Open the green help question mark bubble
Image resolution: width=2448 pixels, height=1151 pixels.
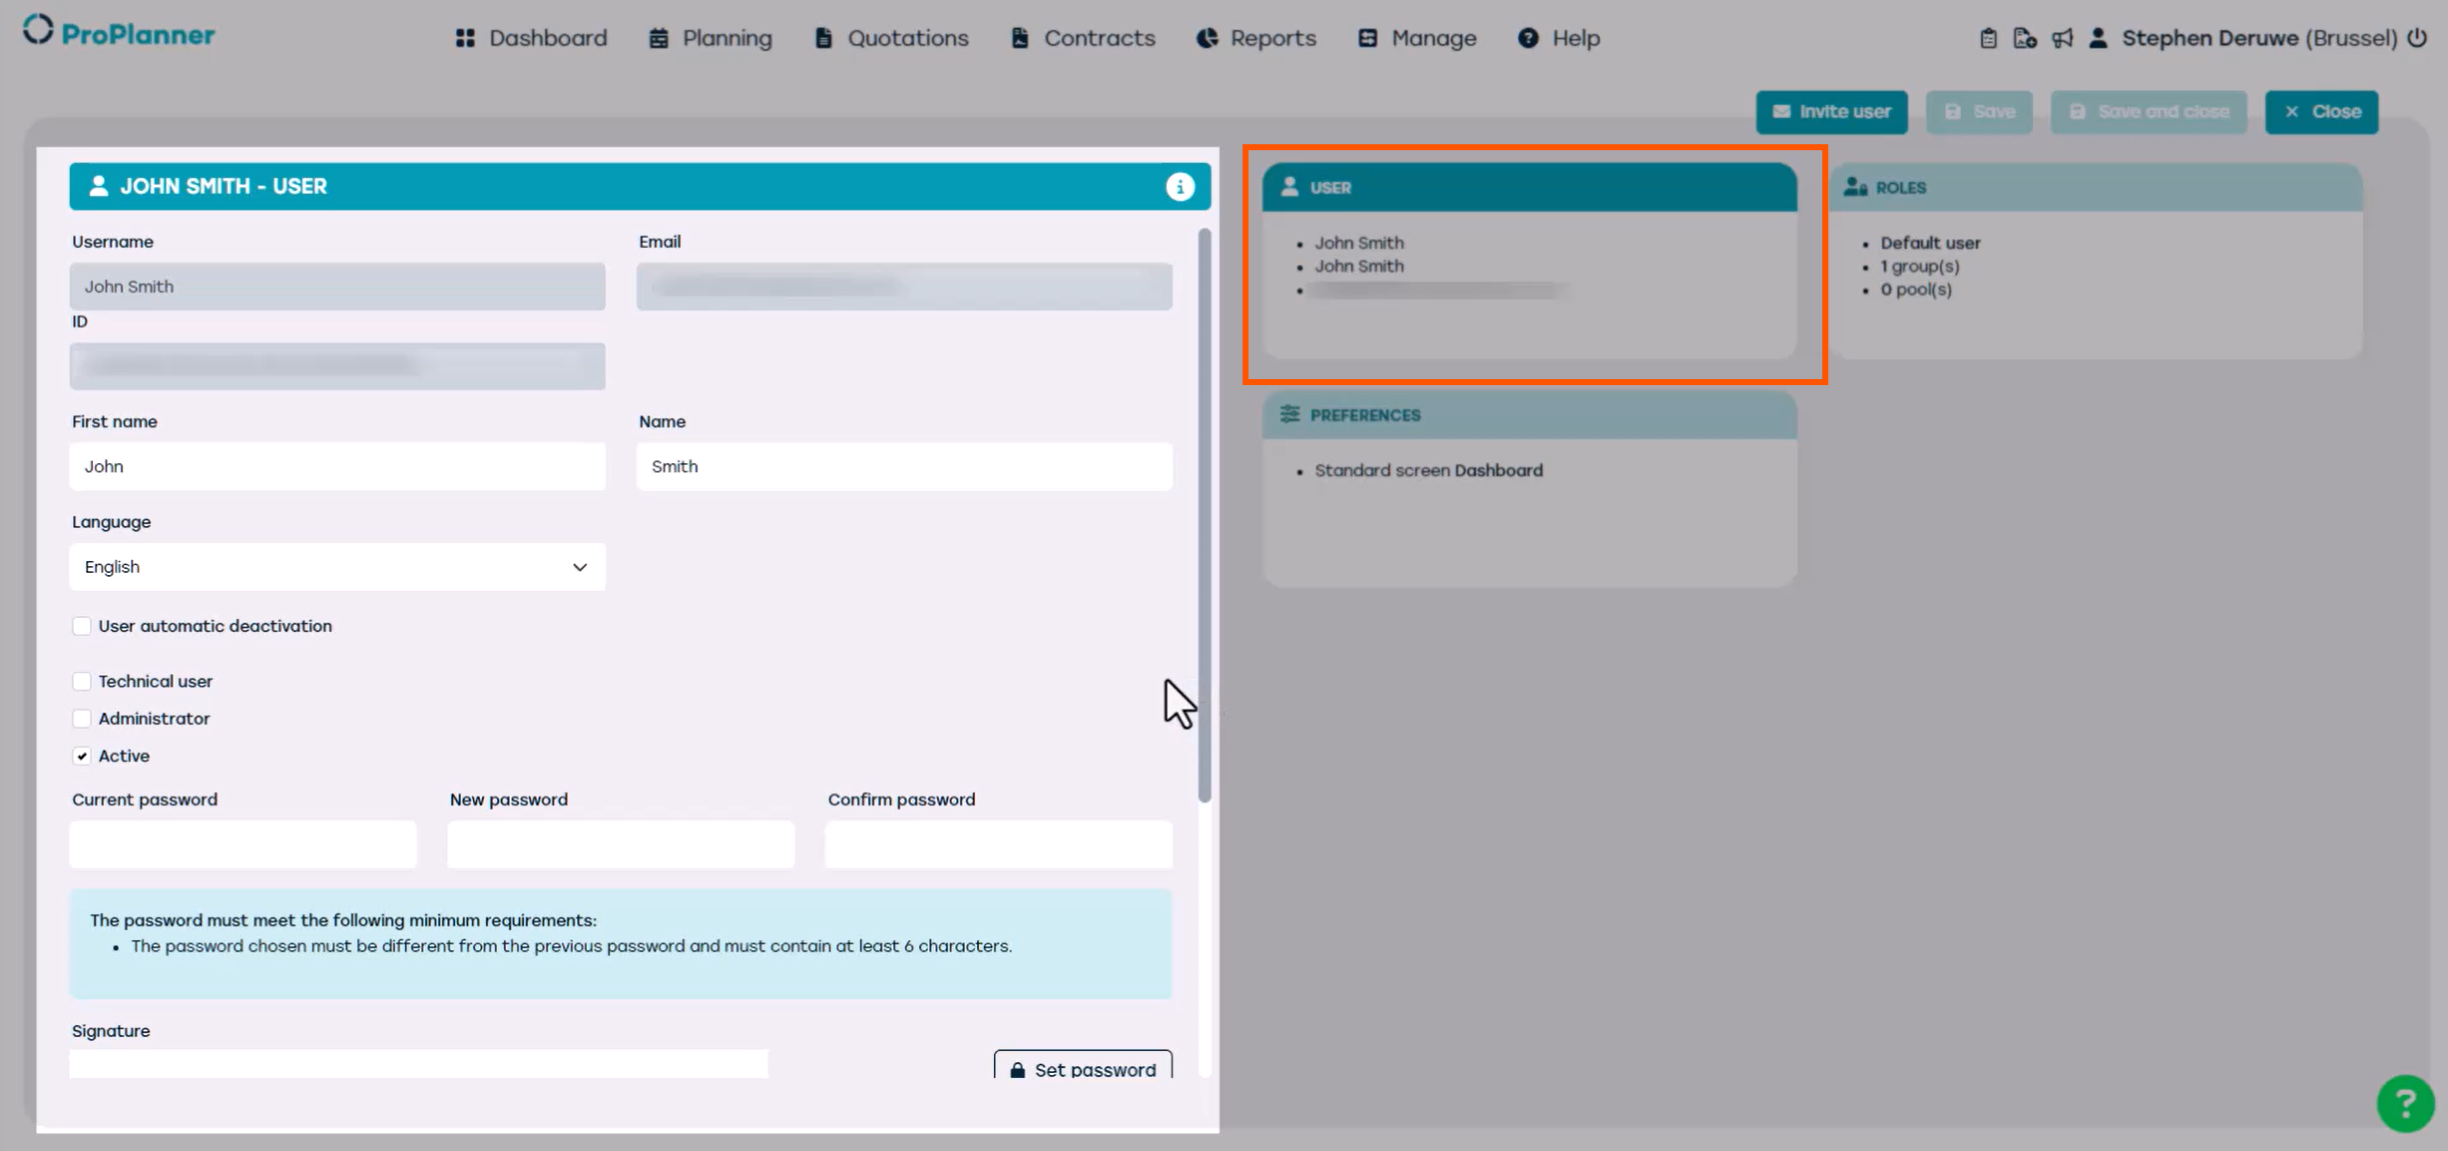point(2405,1103)
